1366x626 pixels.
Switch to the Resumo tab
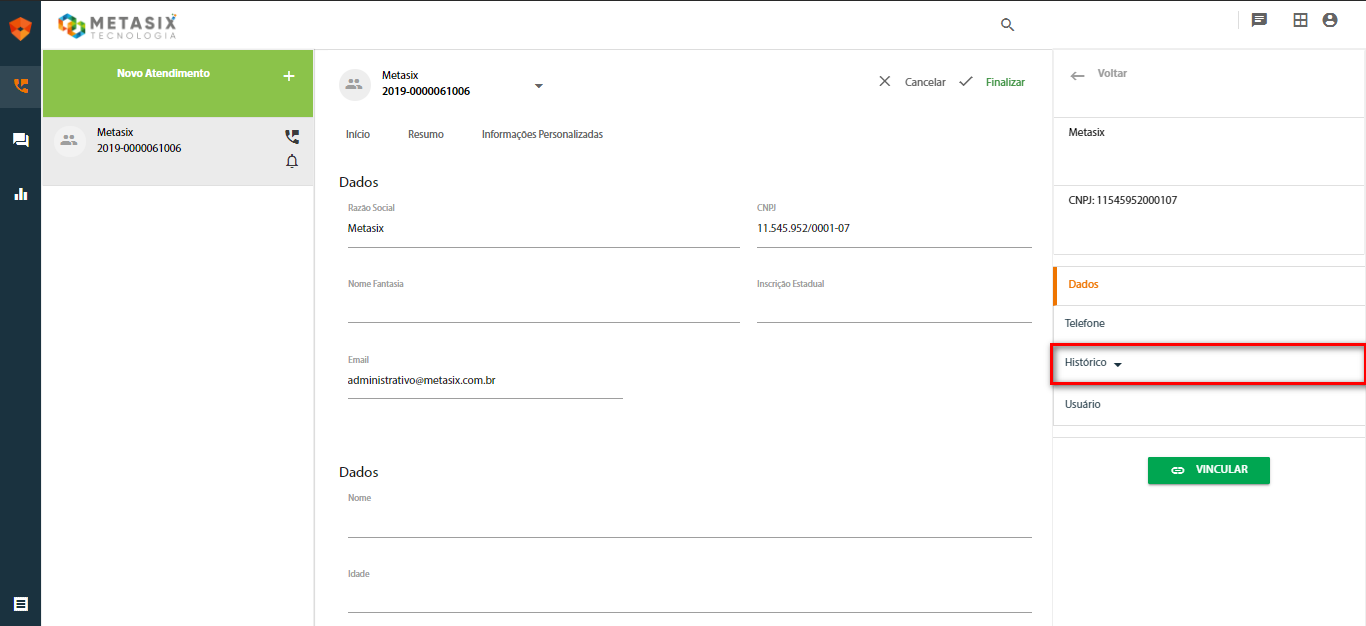point(426,134)
